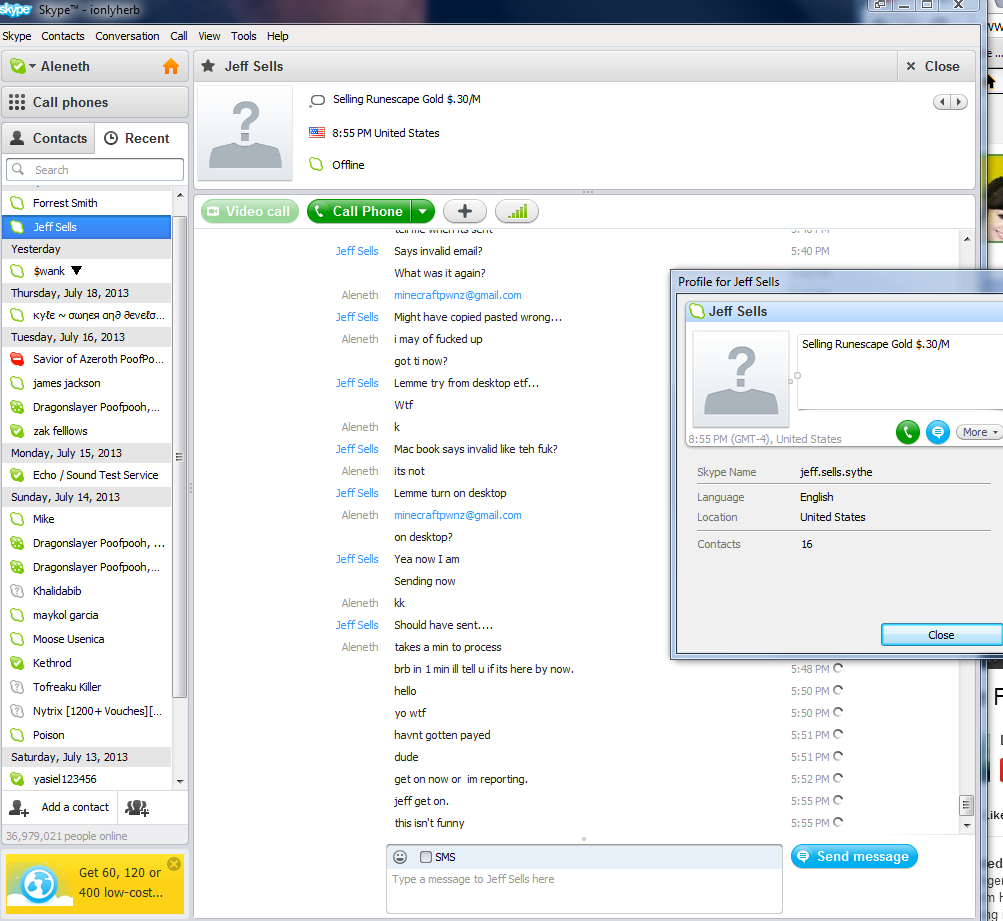Open the Call Phone dropdown arrow

pyautogui.click(x=423, y=211)
